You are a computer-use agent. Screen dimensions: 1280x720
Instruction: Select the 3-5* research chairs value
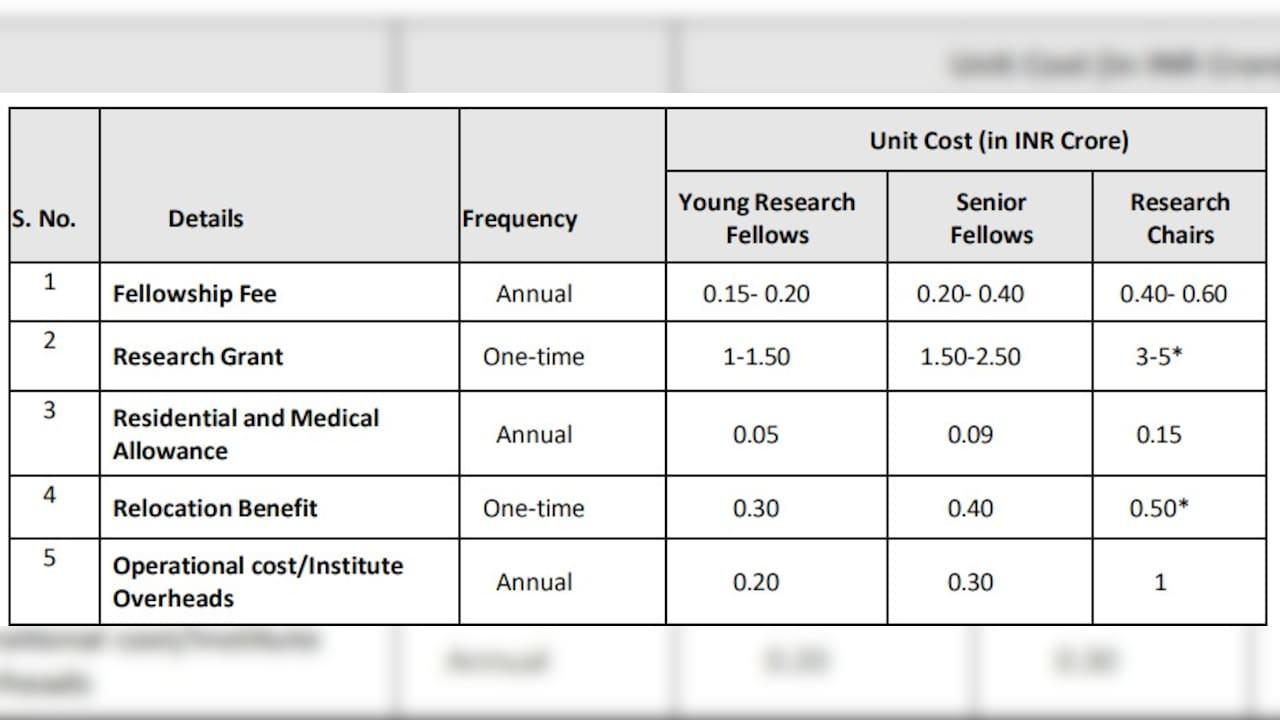pos(1159,356)
